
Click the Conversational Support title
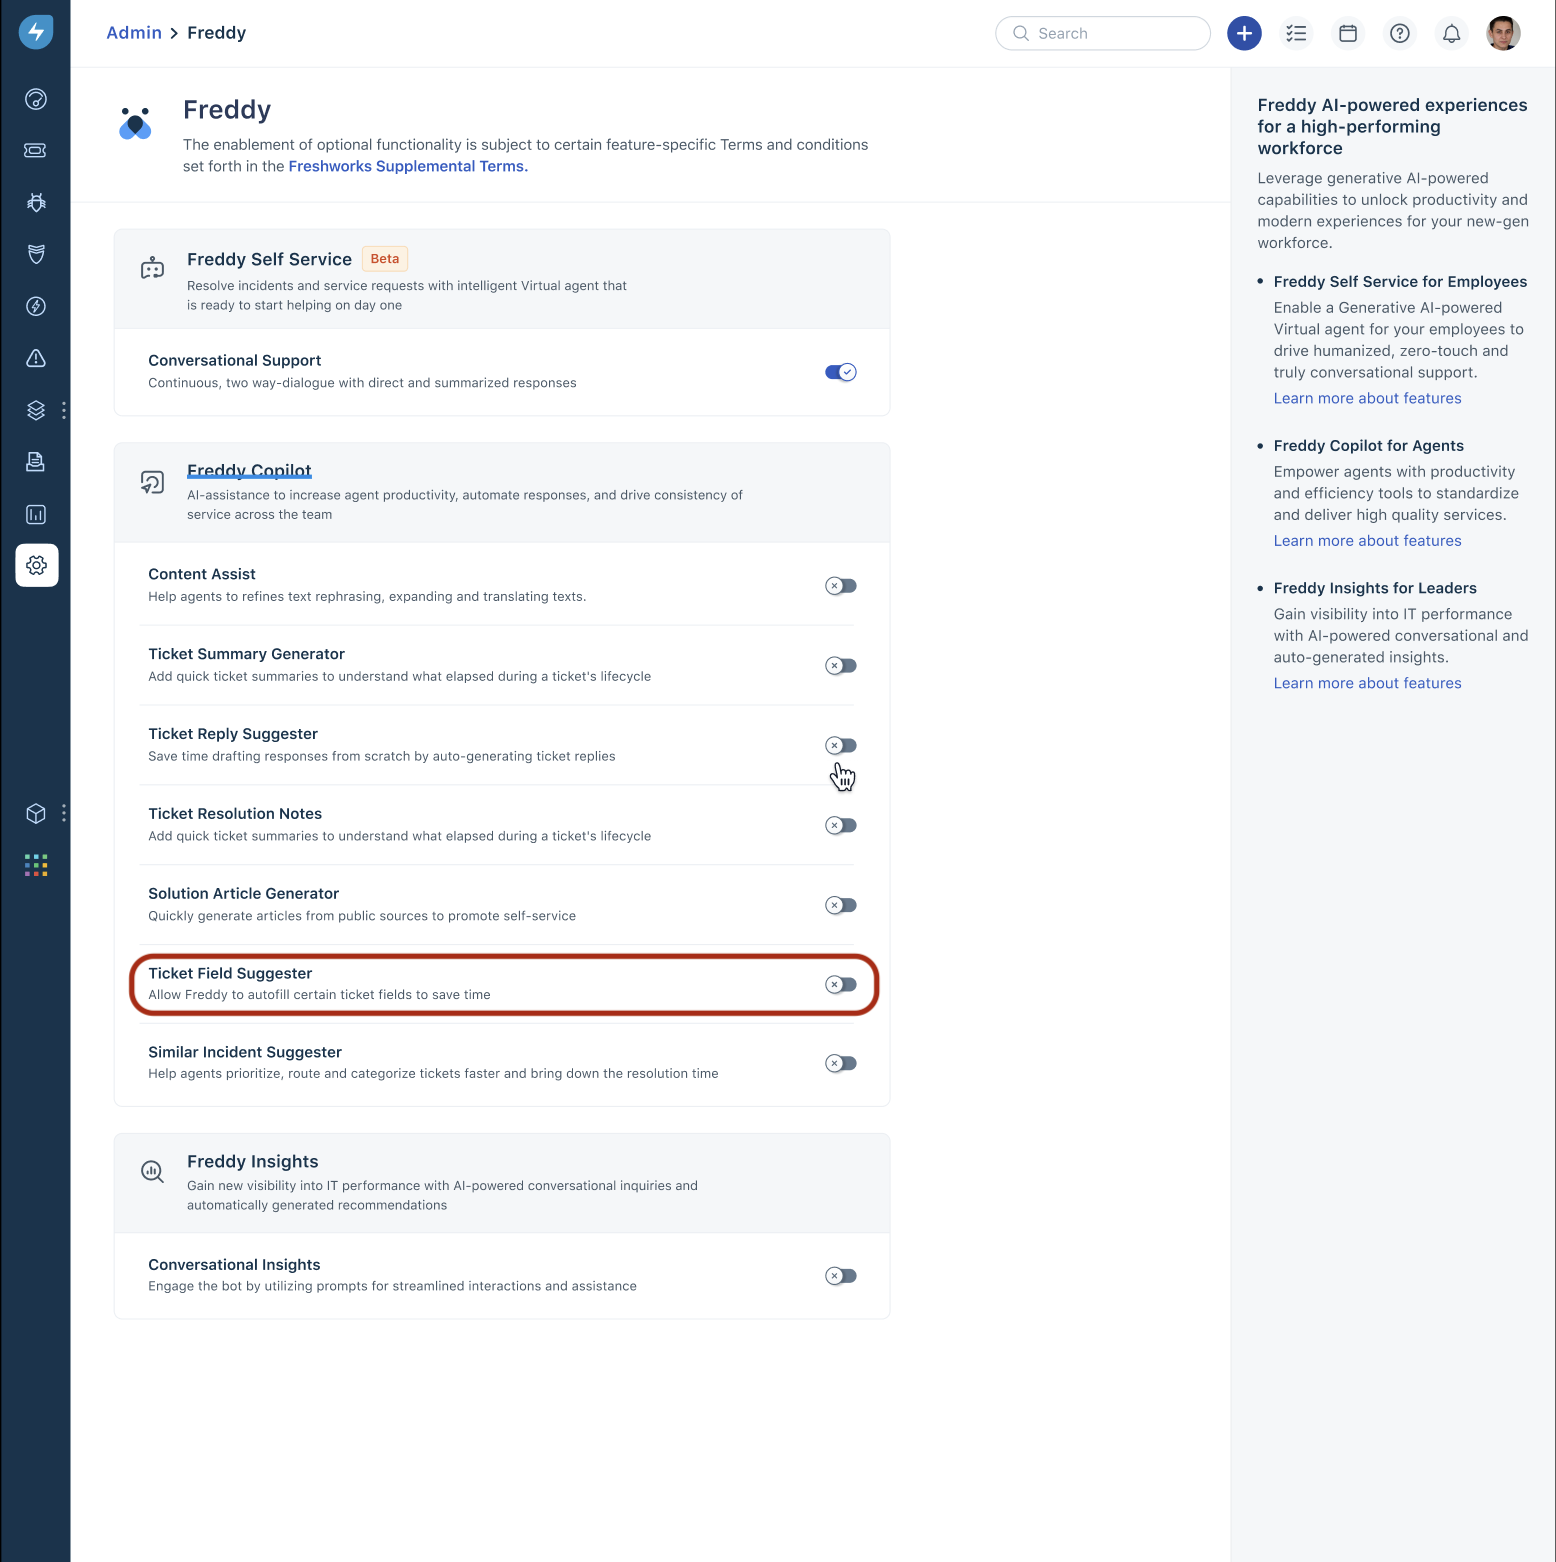coord(234,360)
